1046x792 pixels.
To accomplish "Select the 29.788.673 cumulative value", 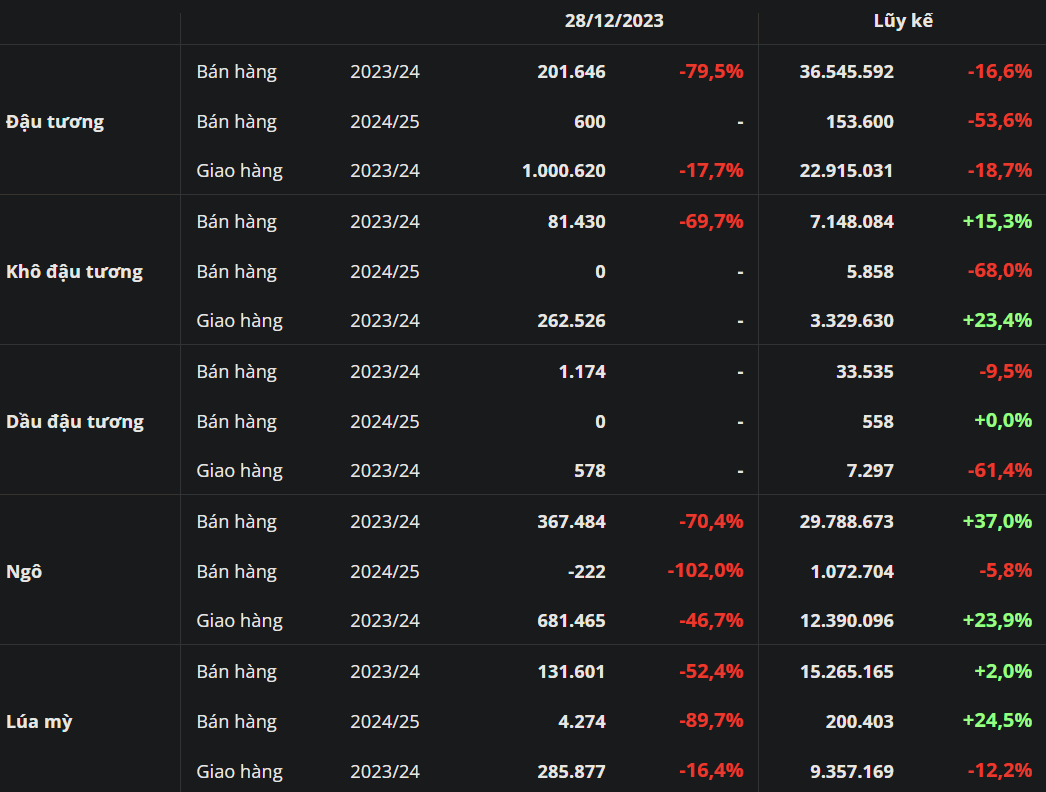I will [846, 522].
